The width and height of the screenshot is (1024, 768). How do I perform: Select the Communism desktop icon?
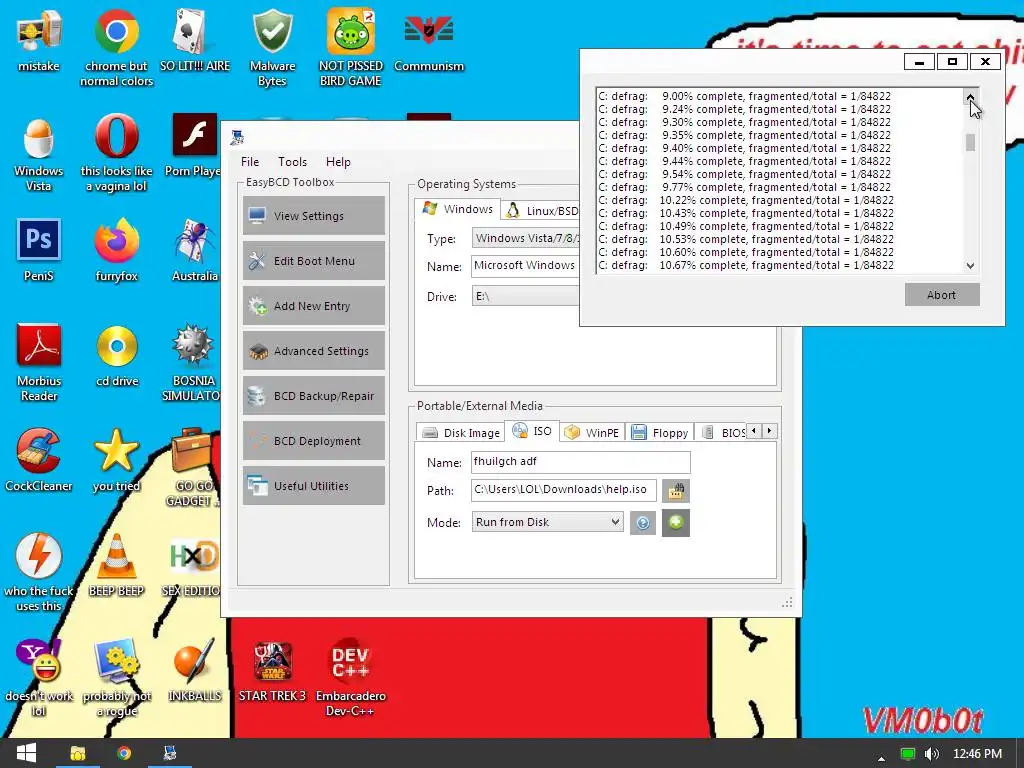[x=428, y=41]
